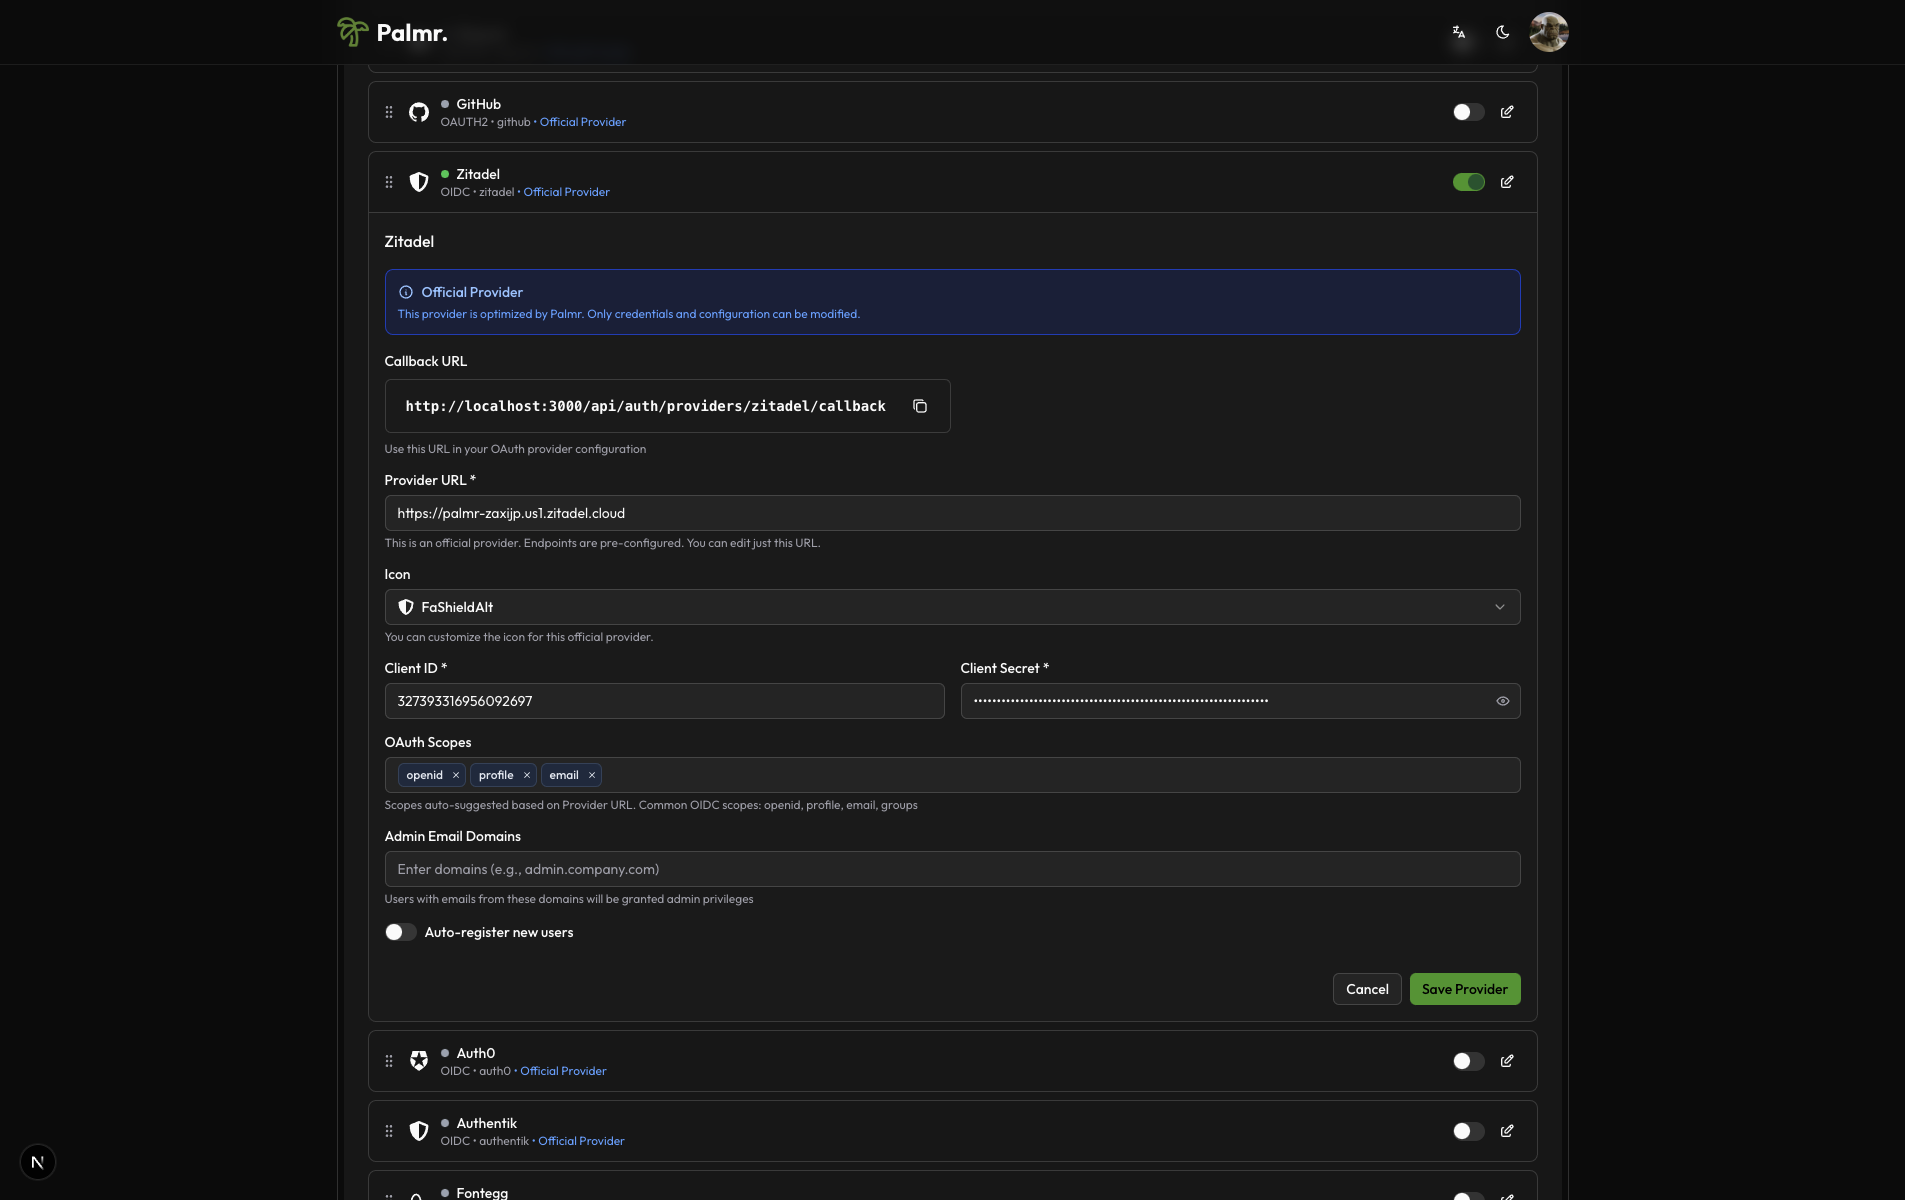Open the user avatar menu

coord(1548,32)
